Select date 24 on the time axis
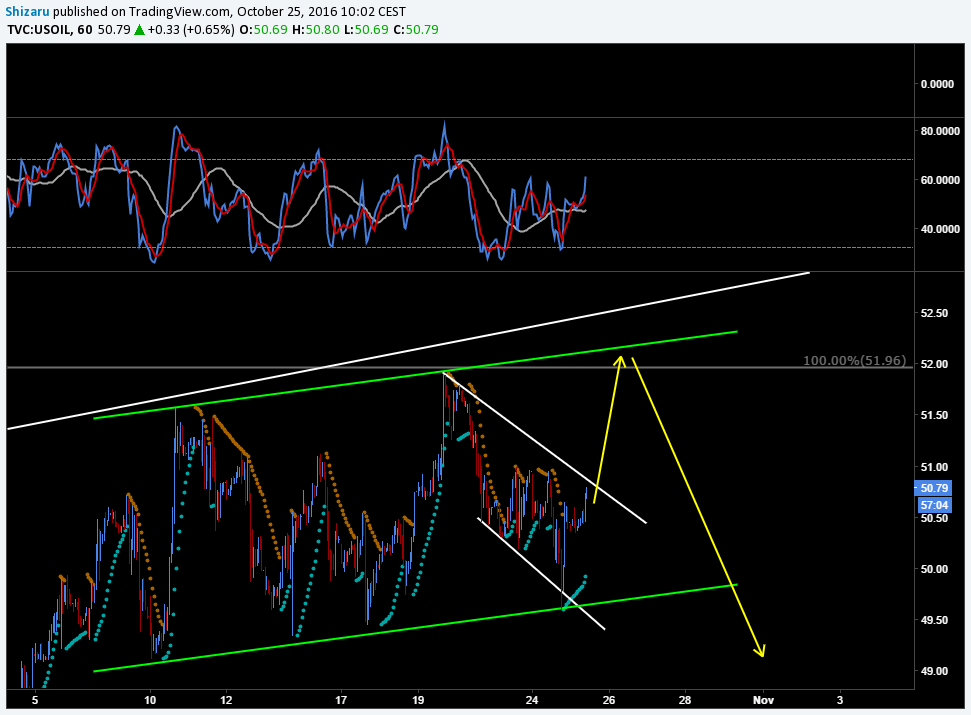 click(532, 700)
